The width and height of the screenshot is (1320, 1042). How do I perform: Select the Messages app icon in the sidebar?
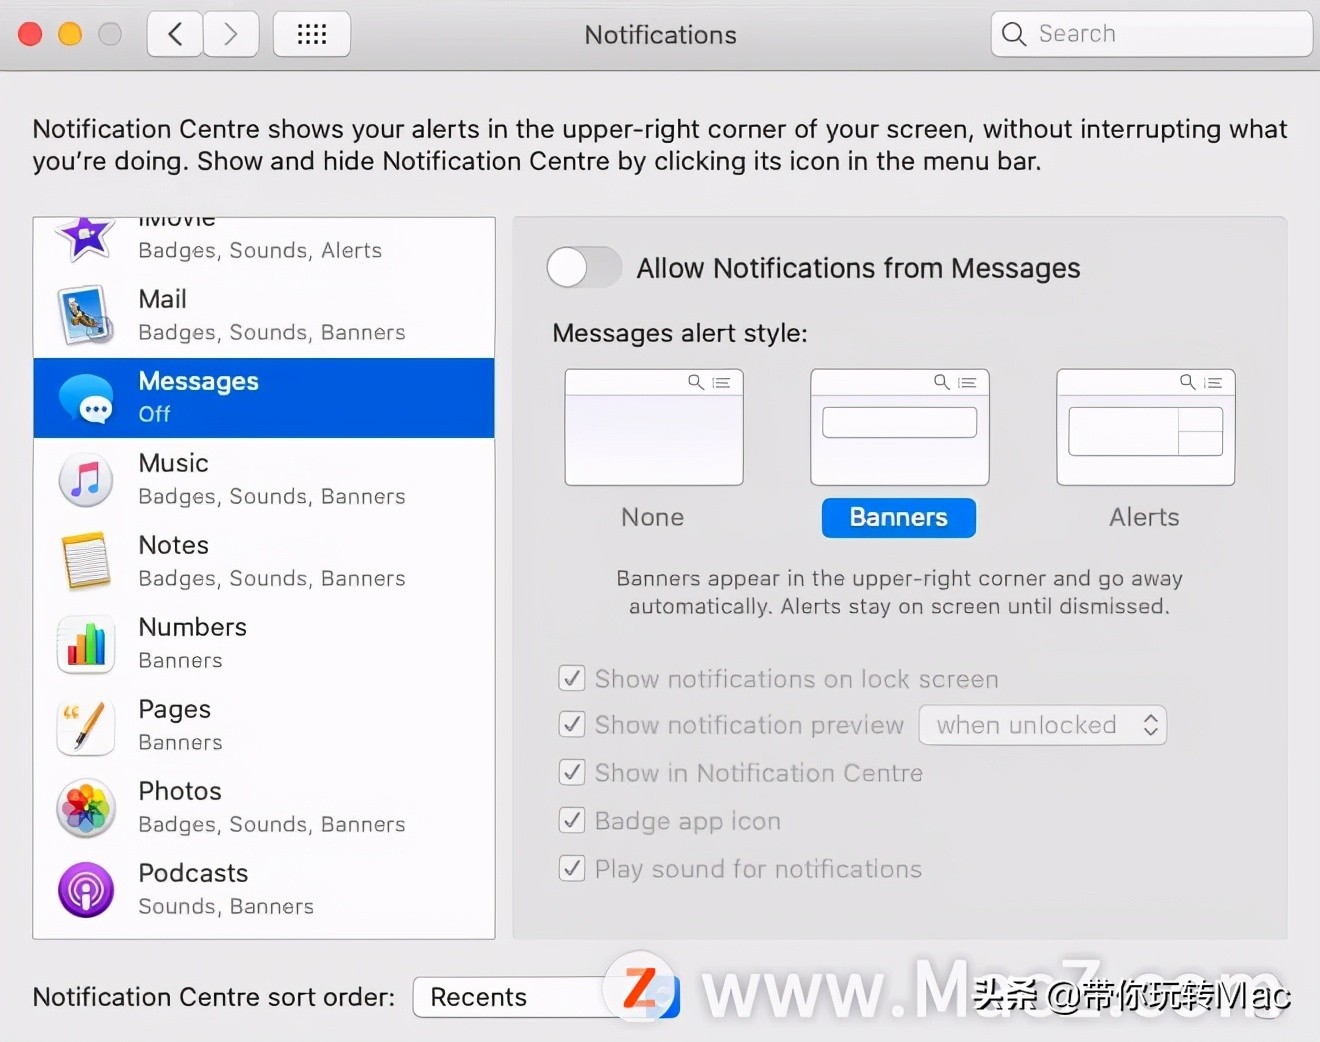click(x=86, y=398)
